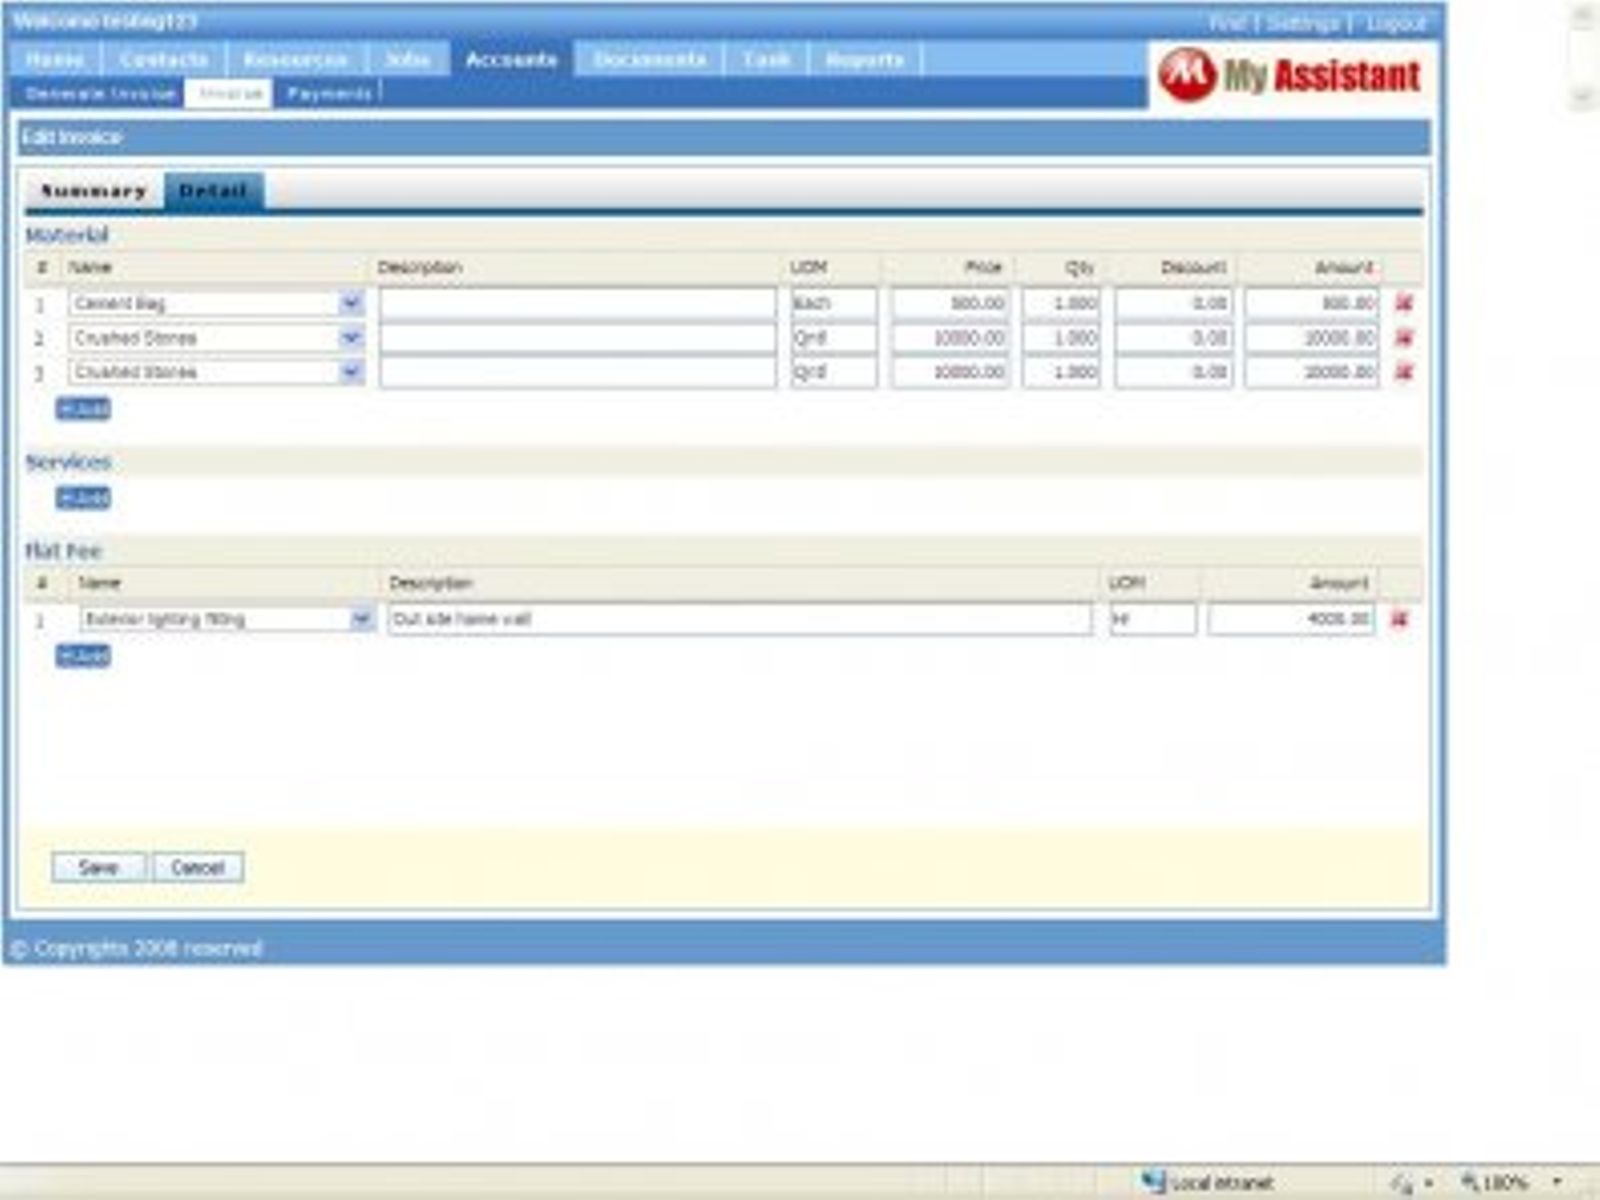Click the amount field in material row 3

[1312, 372]
